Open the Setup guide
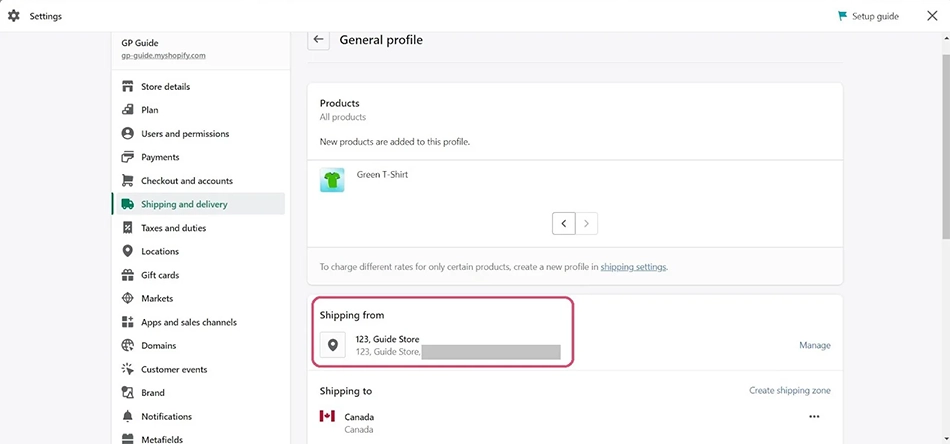This screenshot has width=950, height=444. tap(867, 16)
